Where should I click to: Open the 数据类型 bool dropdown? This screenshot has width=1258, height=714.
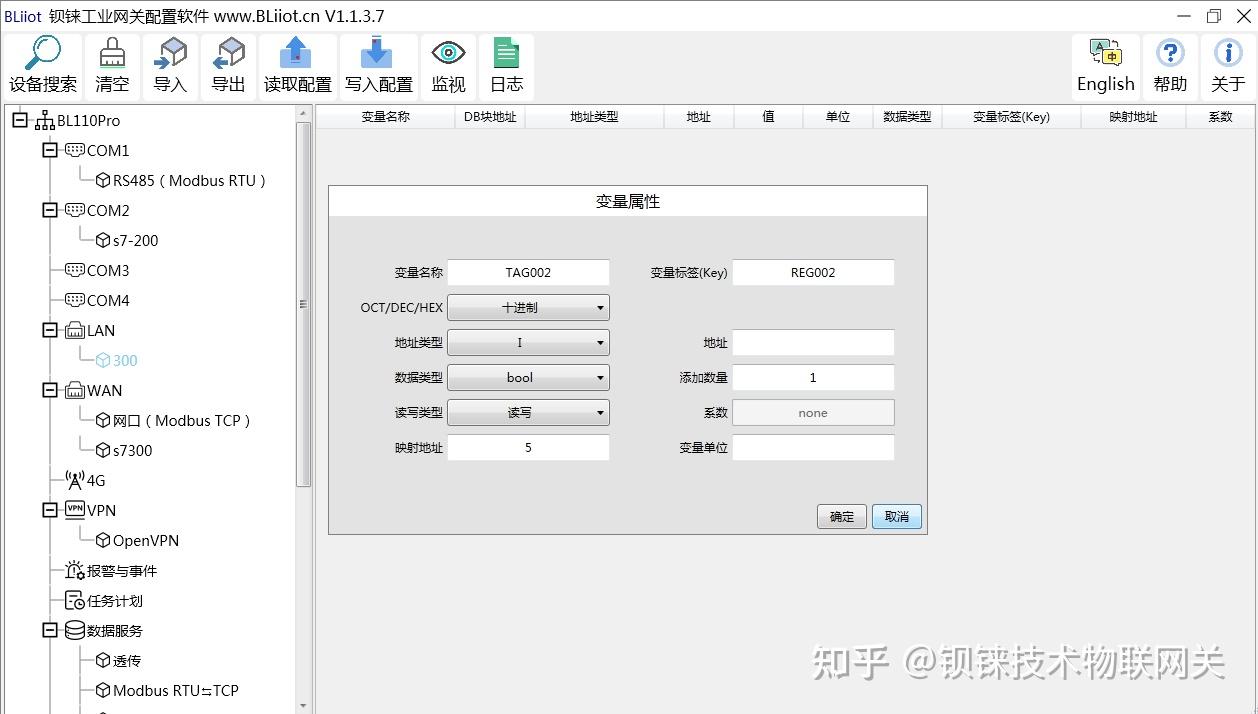pyautogui.click(x=528, y=378)
